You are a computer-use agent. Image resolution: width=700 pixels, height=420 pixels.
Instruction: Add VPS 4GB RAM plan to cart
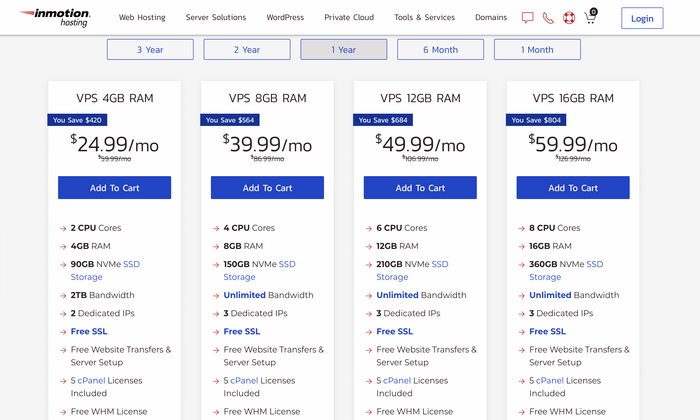click(x=114, y=188)
